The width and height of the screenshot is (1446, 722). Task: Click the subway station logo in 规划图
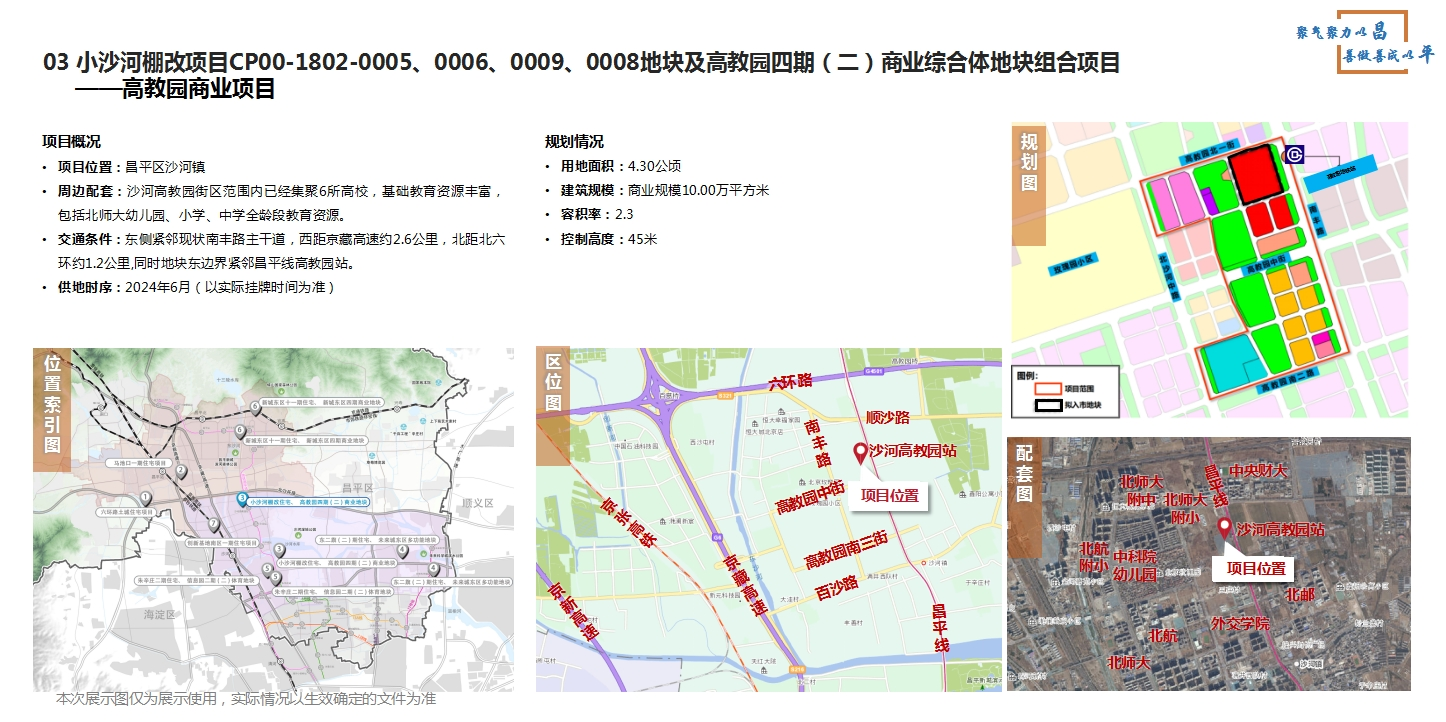1294,155
